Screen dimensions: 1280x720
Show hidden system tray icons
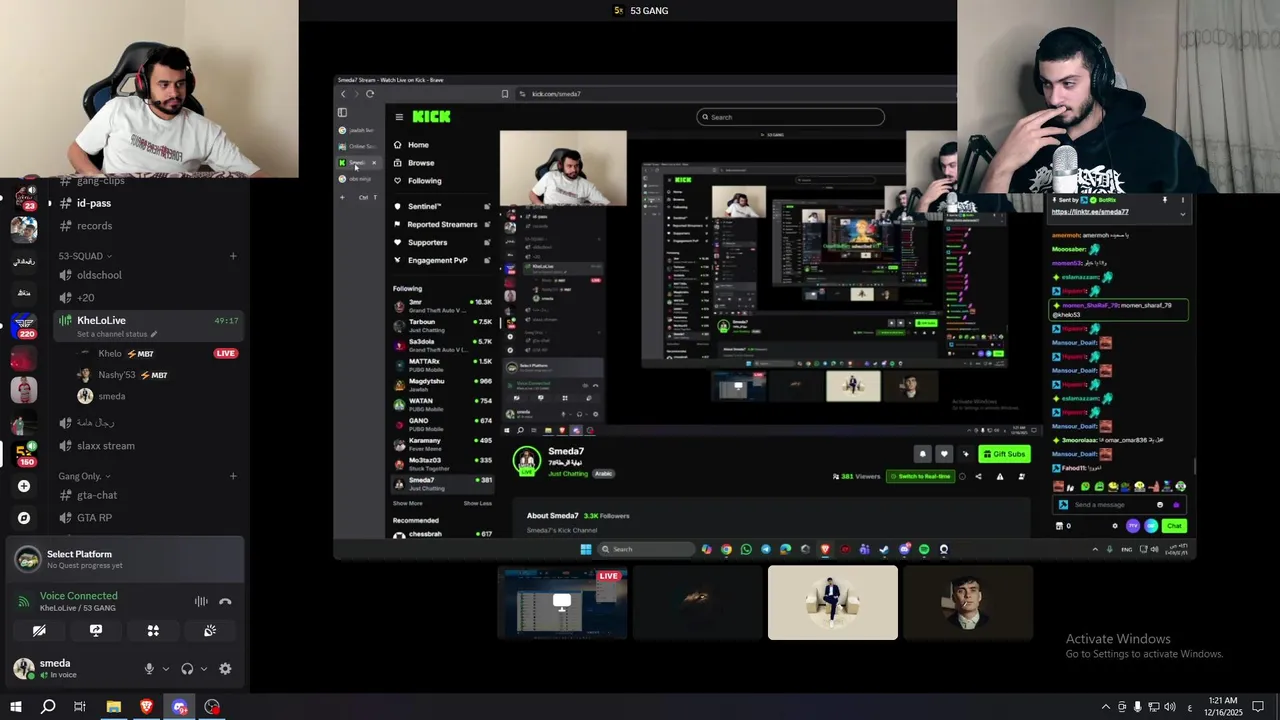click(x=1105, y=707)
